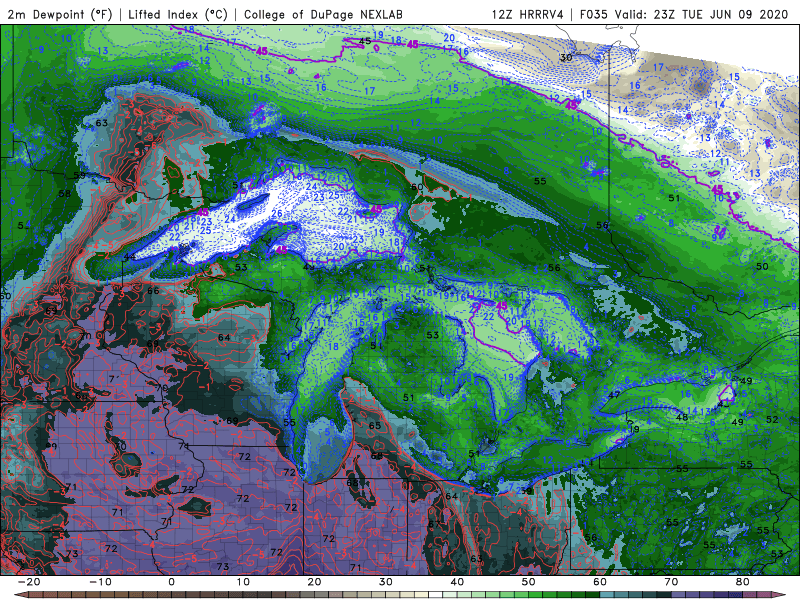This screenshot has height=600, width=800.
Task: Click the black dewpoint value 48 on map
Action: point(682,417)
